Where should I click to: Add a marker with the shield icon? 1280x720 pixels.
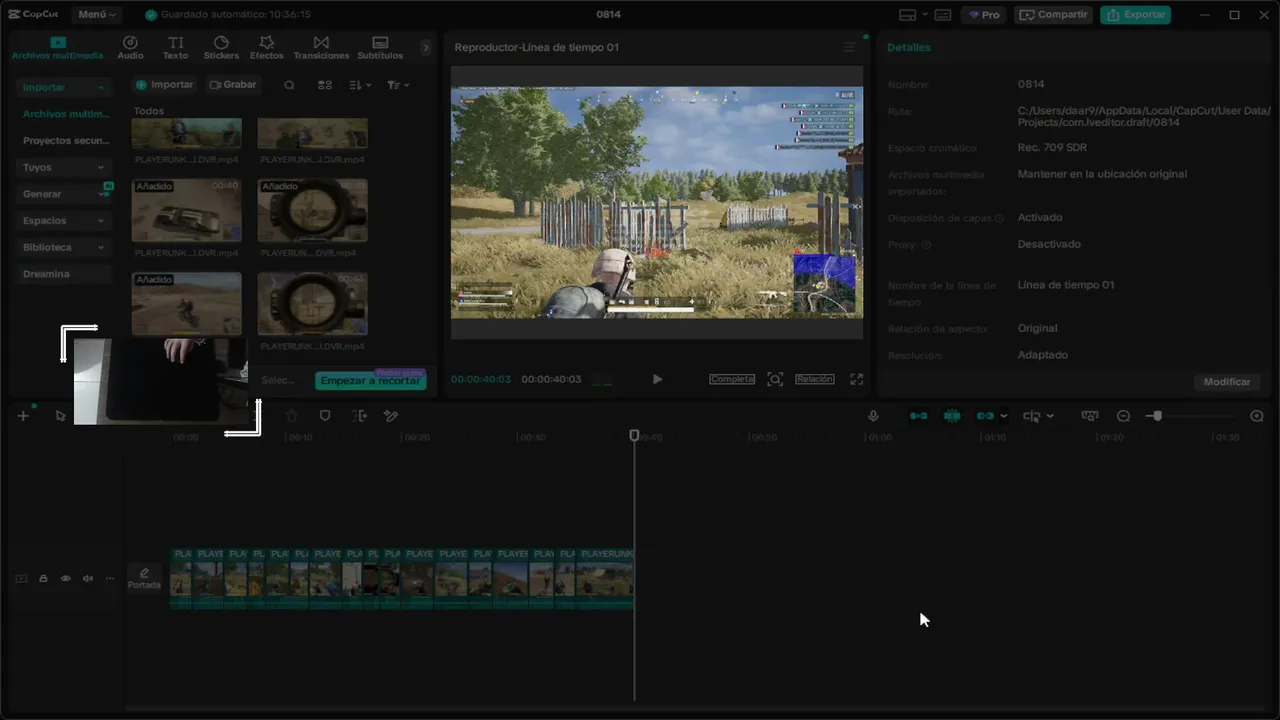pyautogui.click(x=325, y=416)
